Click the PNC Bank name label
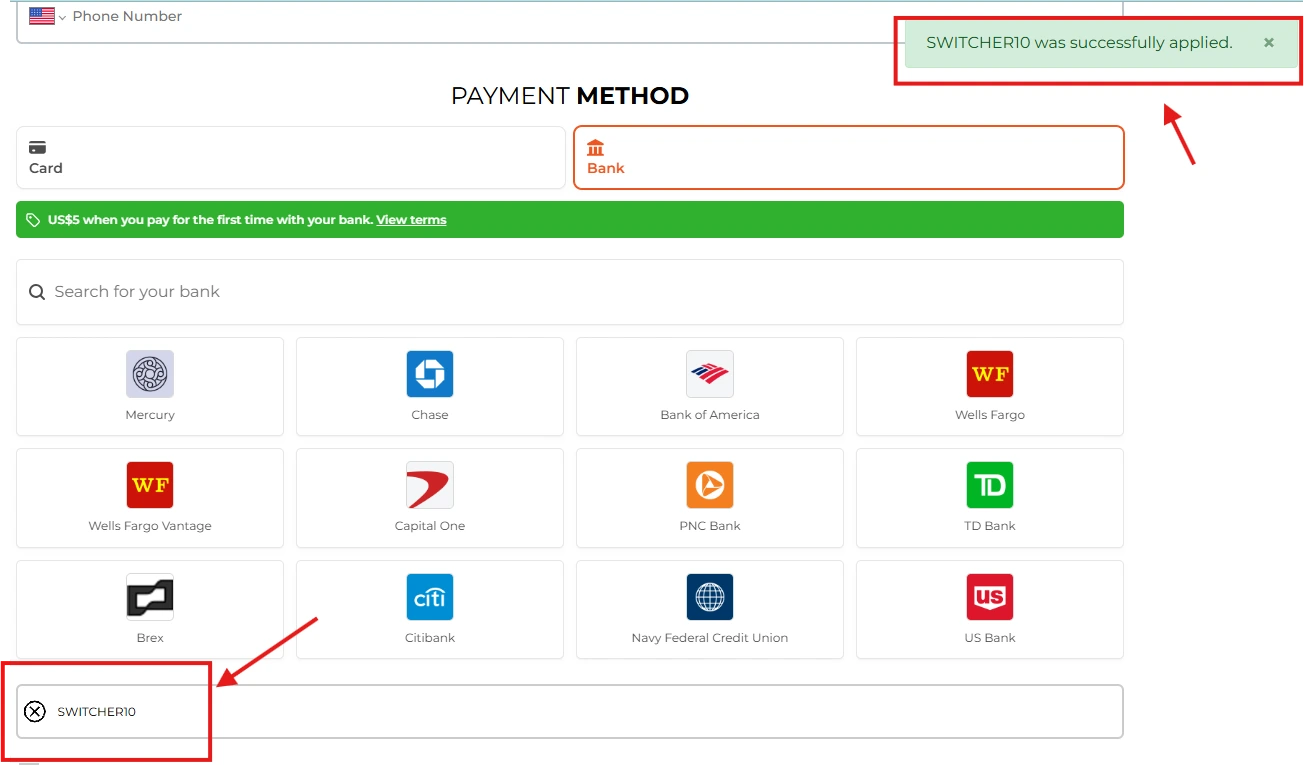 [710, 526]
